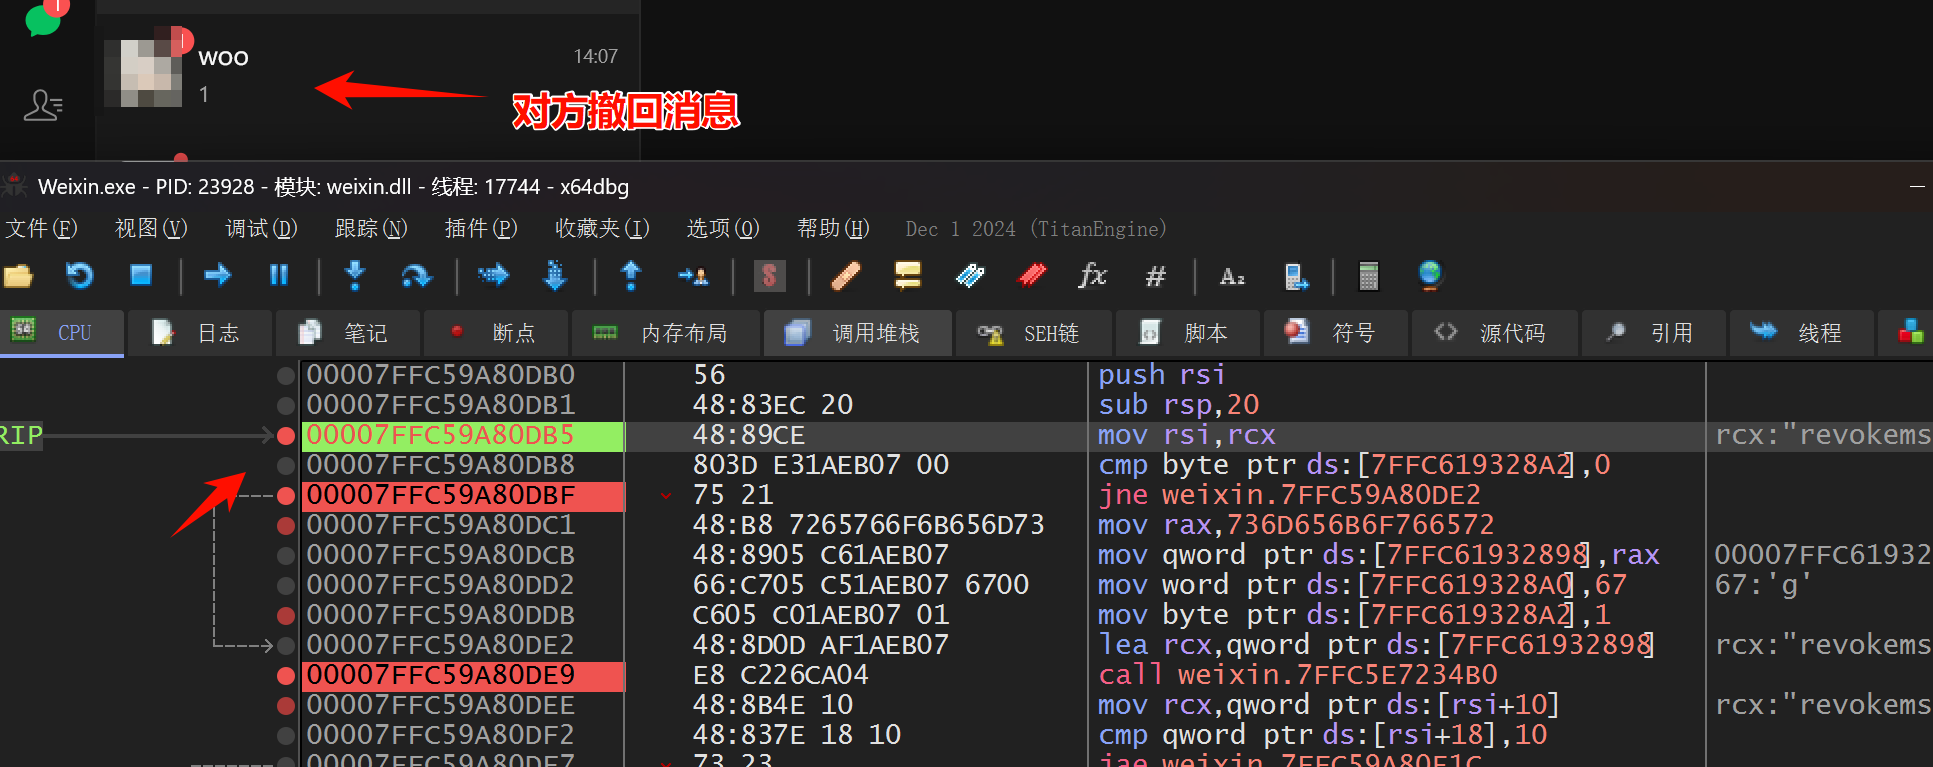Viewport: 1933px width, 767px height.
Task: Toggle breakpoint dot at 00007FFC59A80DE9
Action: click(286, 675)
